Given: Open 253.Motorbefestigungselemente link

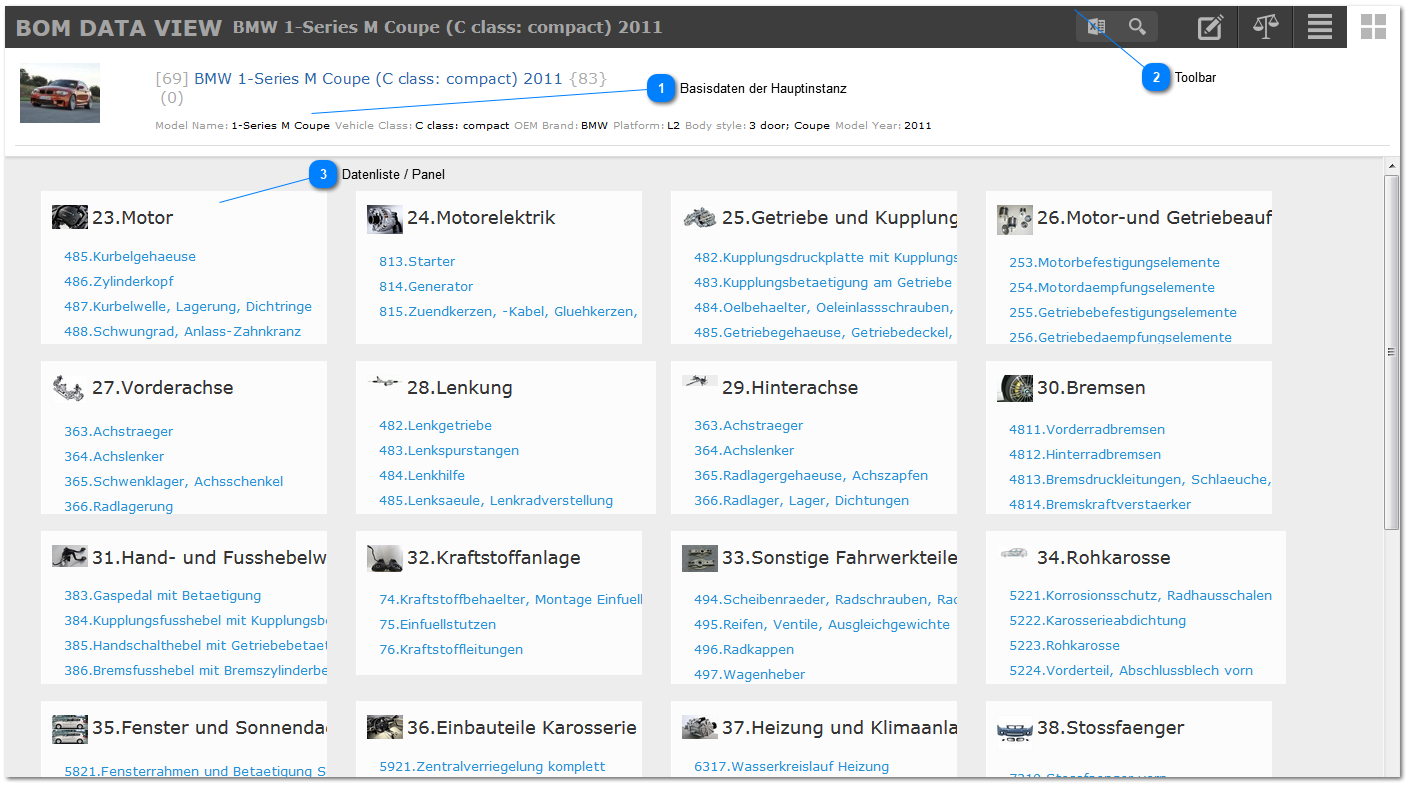Looking at the screenshot, I should point(1114,263).
